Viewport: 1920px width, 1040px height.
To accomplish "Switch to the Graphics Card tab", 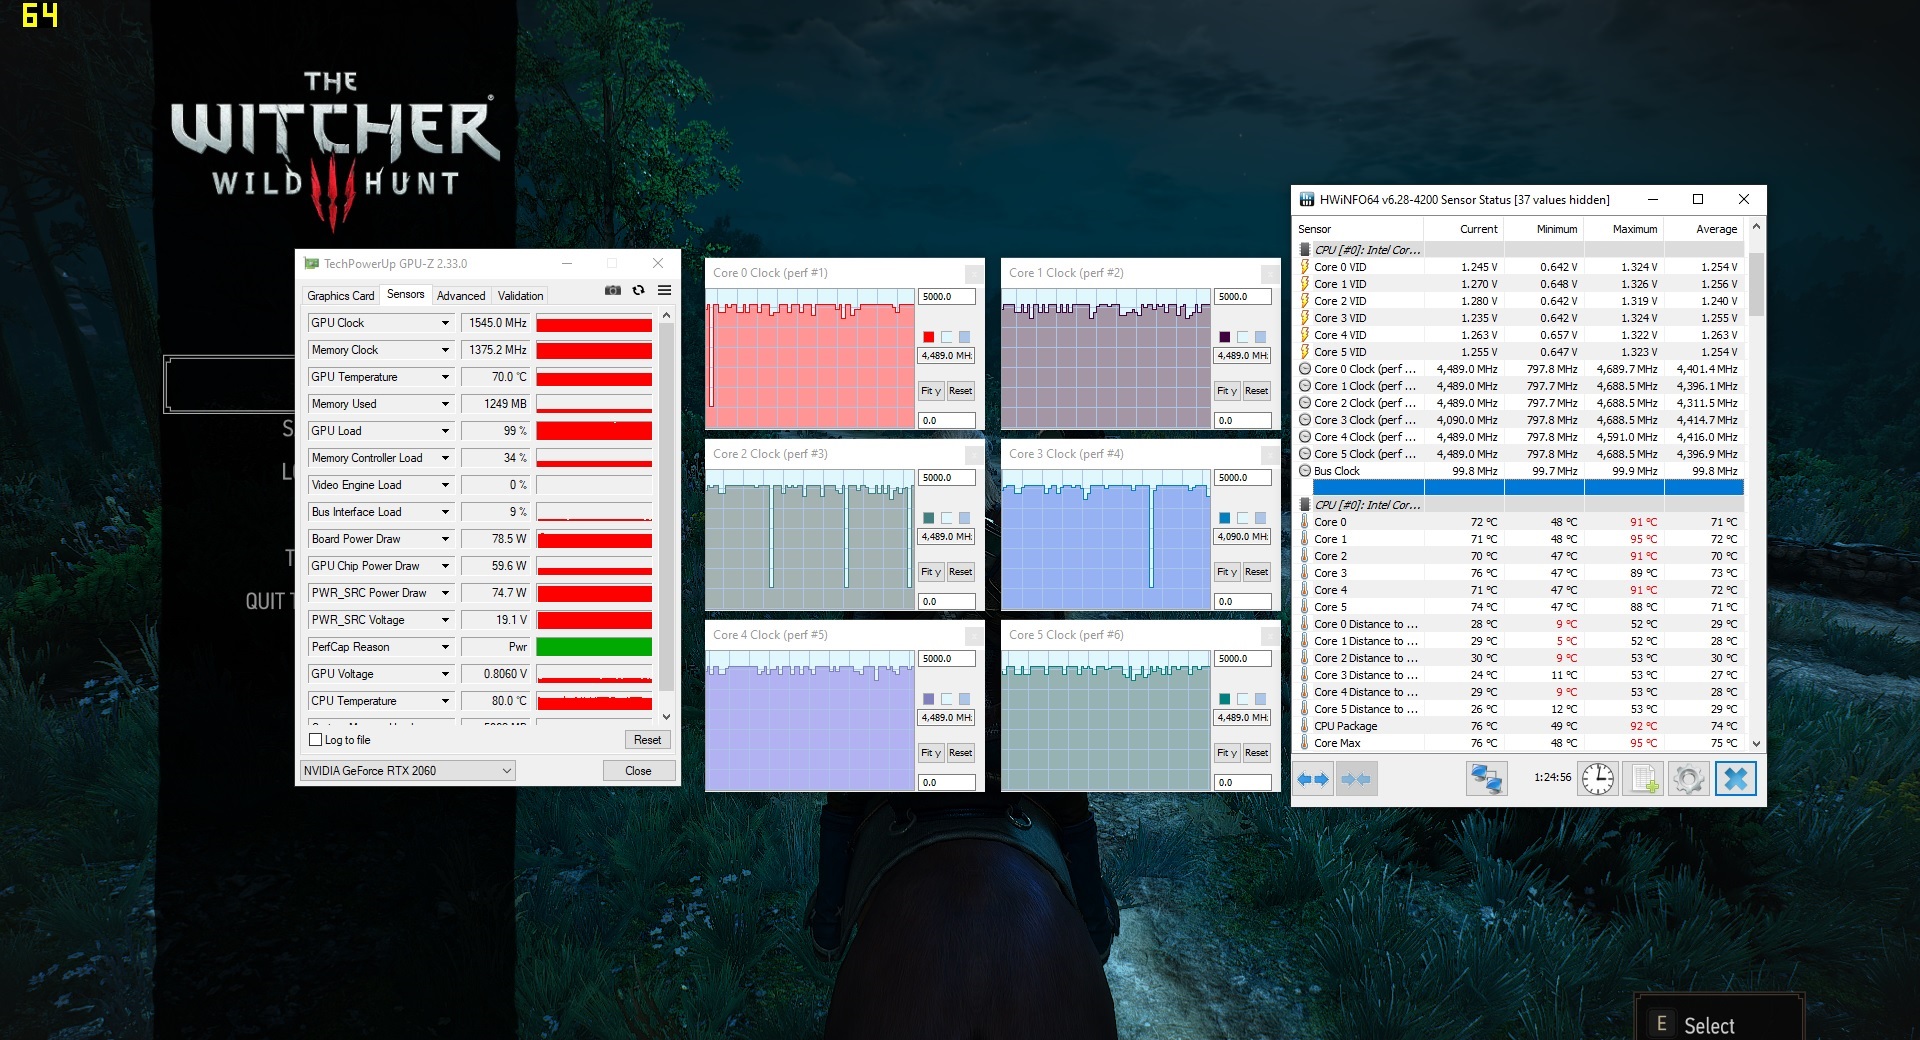I will tap(341, 296).
